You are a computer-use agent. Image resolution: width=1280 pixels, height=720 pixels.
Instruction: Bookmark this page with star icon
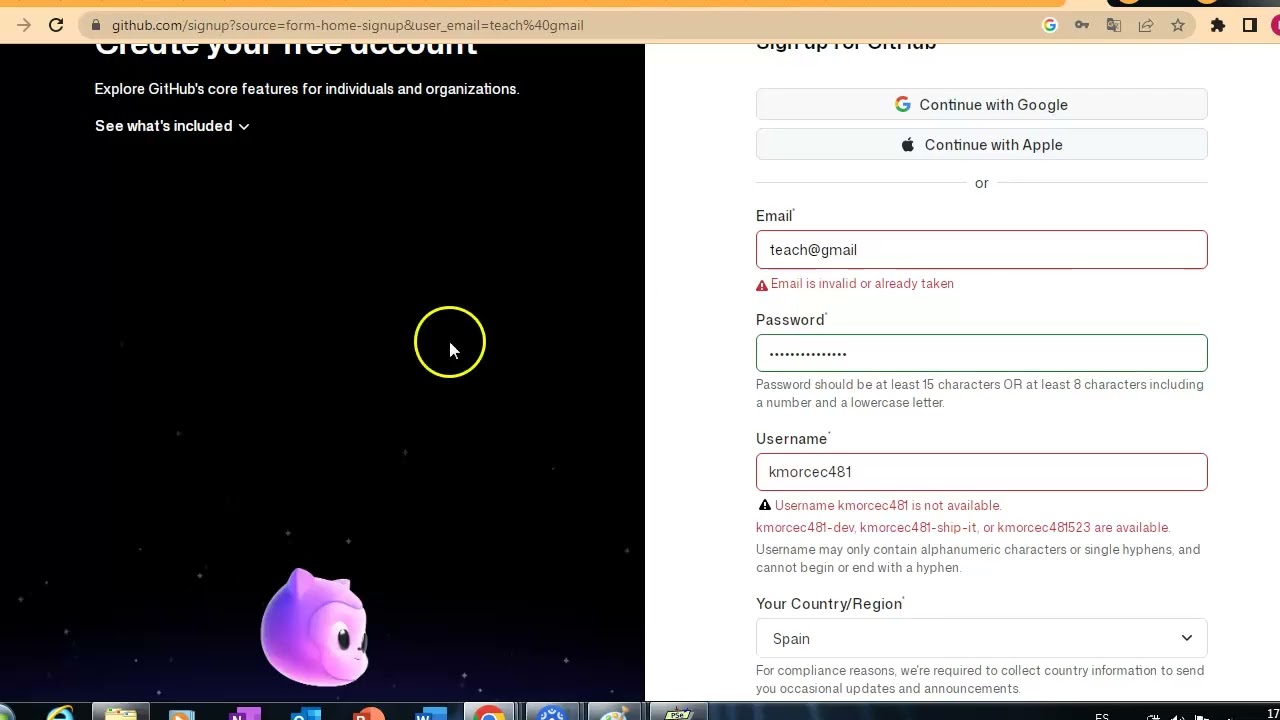coord(1178,25)
